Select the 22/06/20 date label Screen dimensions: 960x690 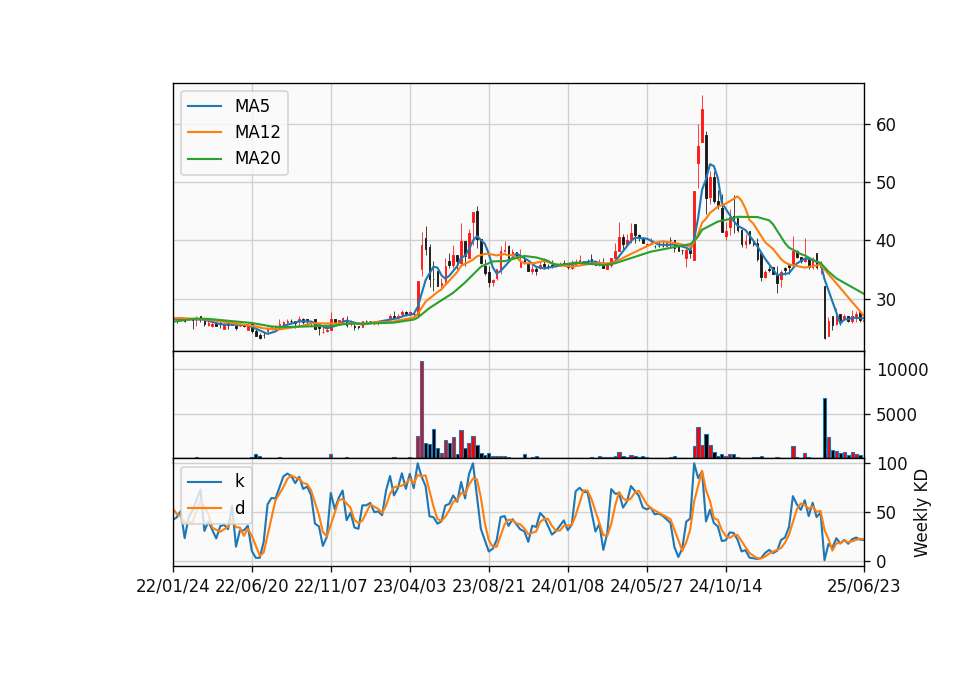[x=252, y=586]
